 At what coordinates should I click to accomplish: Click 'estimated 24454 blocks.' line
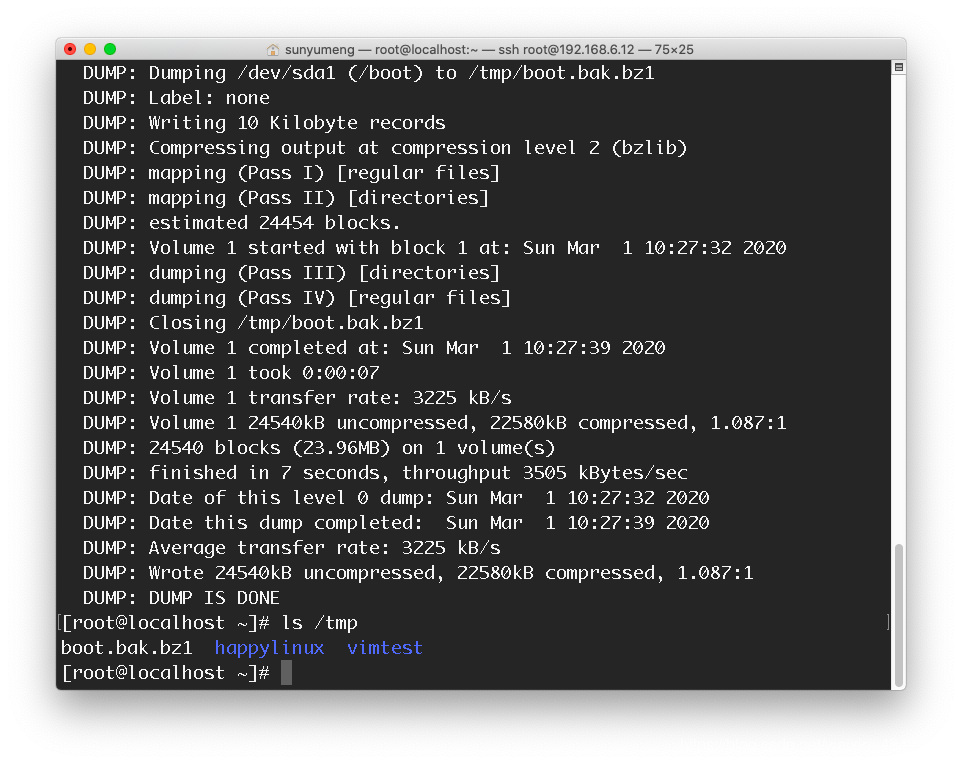pos(242,223)
